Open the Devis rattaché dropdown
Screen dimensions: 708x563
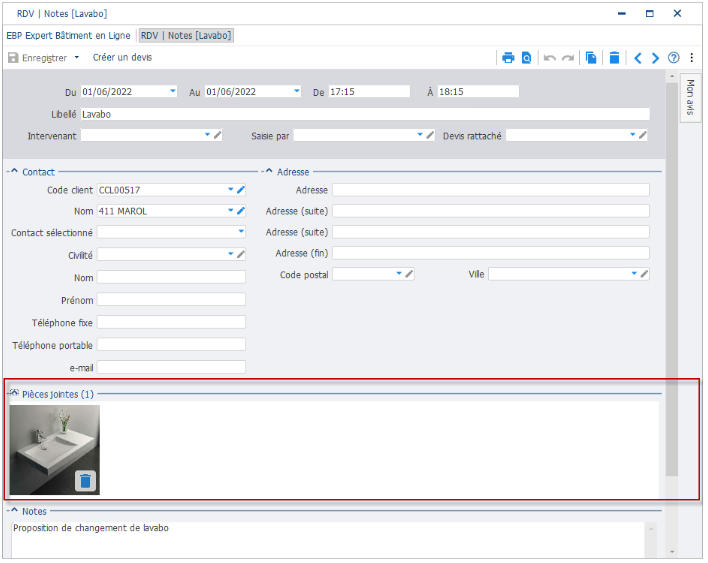[633, 135]
